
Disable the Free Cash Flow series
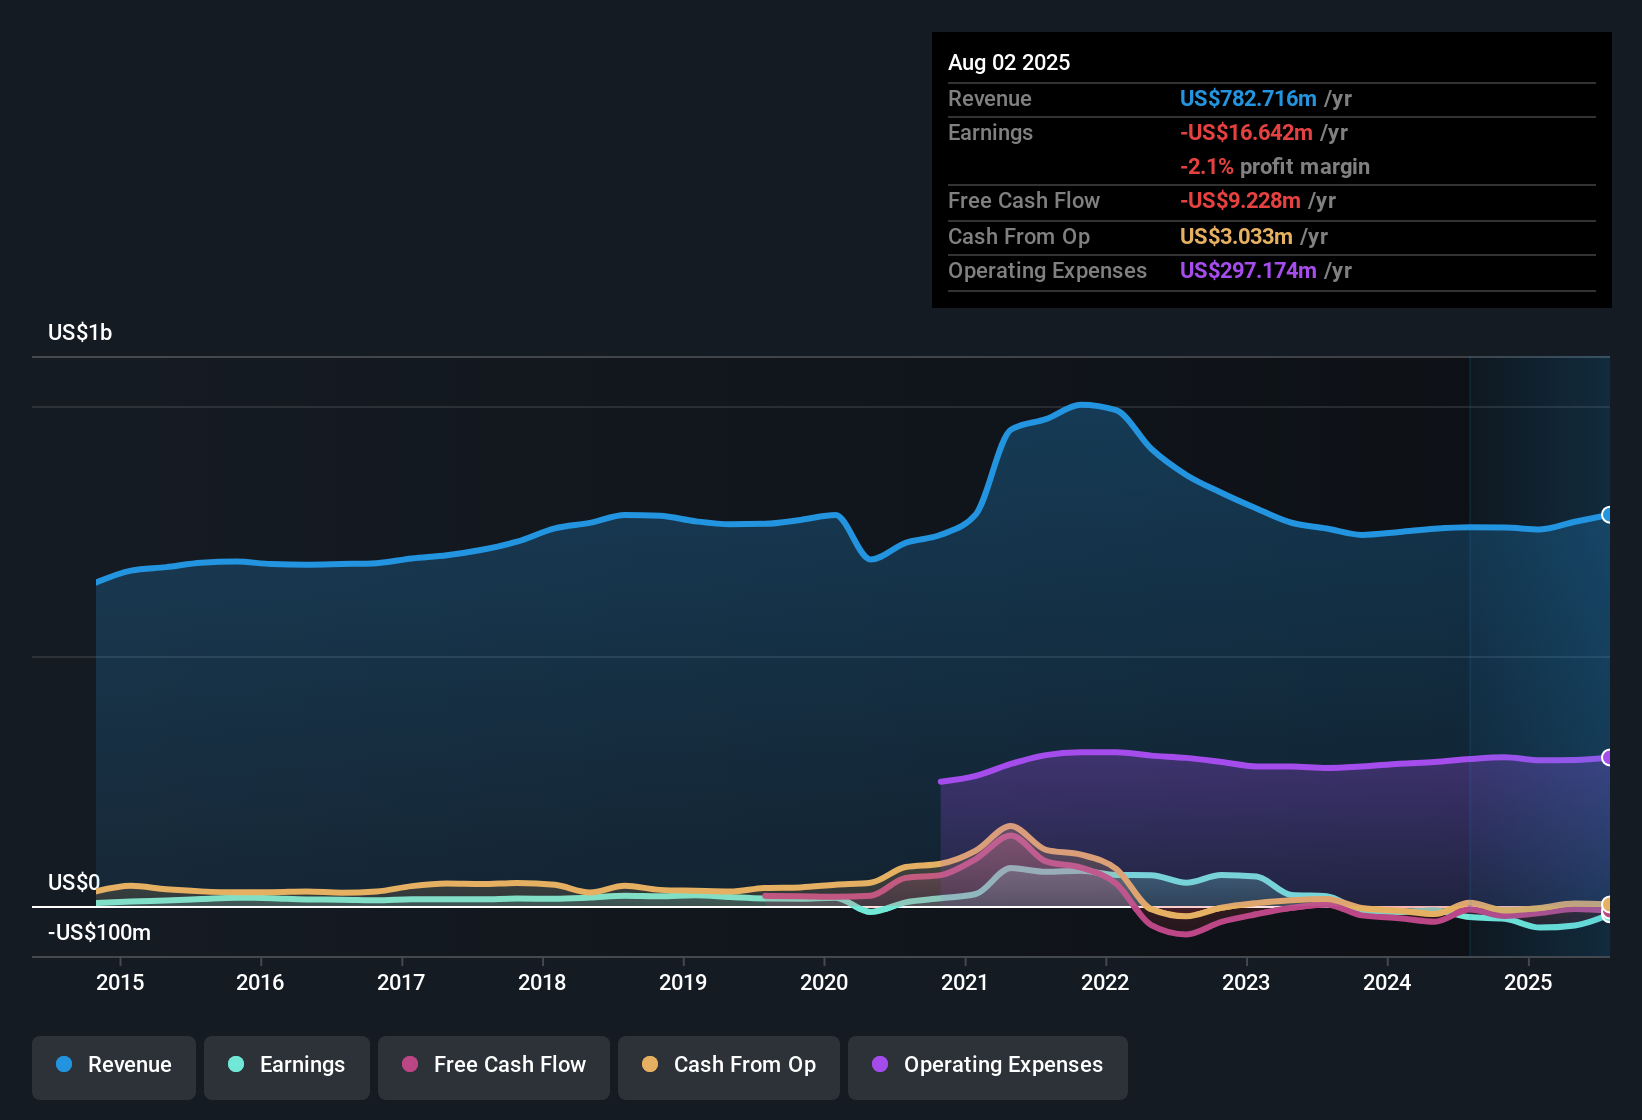[x=493, y=1065]
